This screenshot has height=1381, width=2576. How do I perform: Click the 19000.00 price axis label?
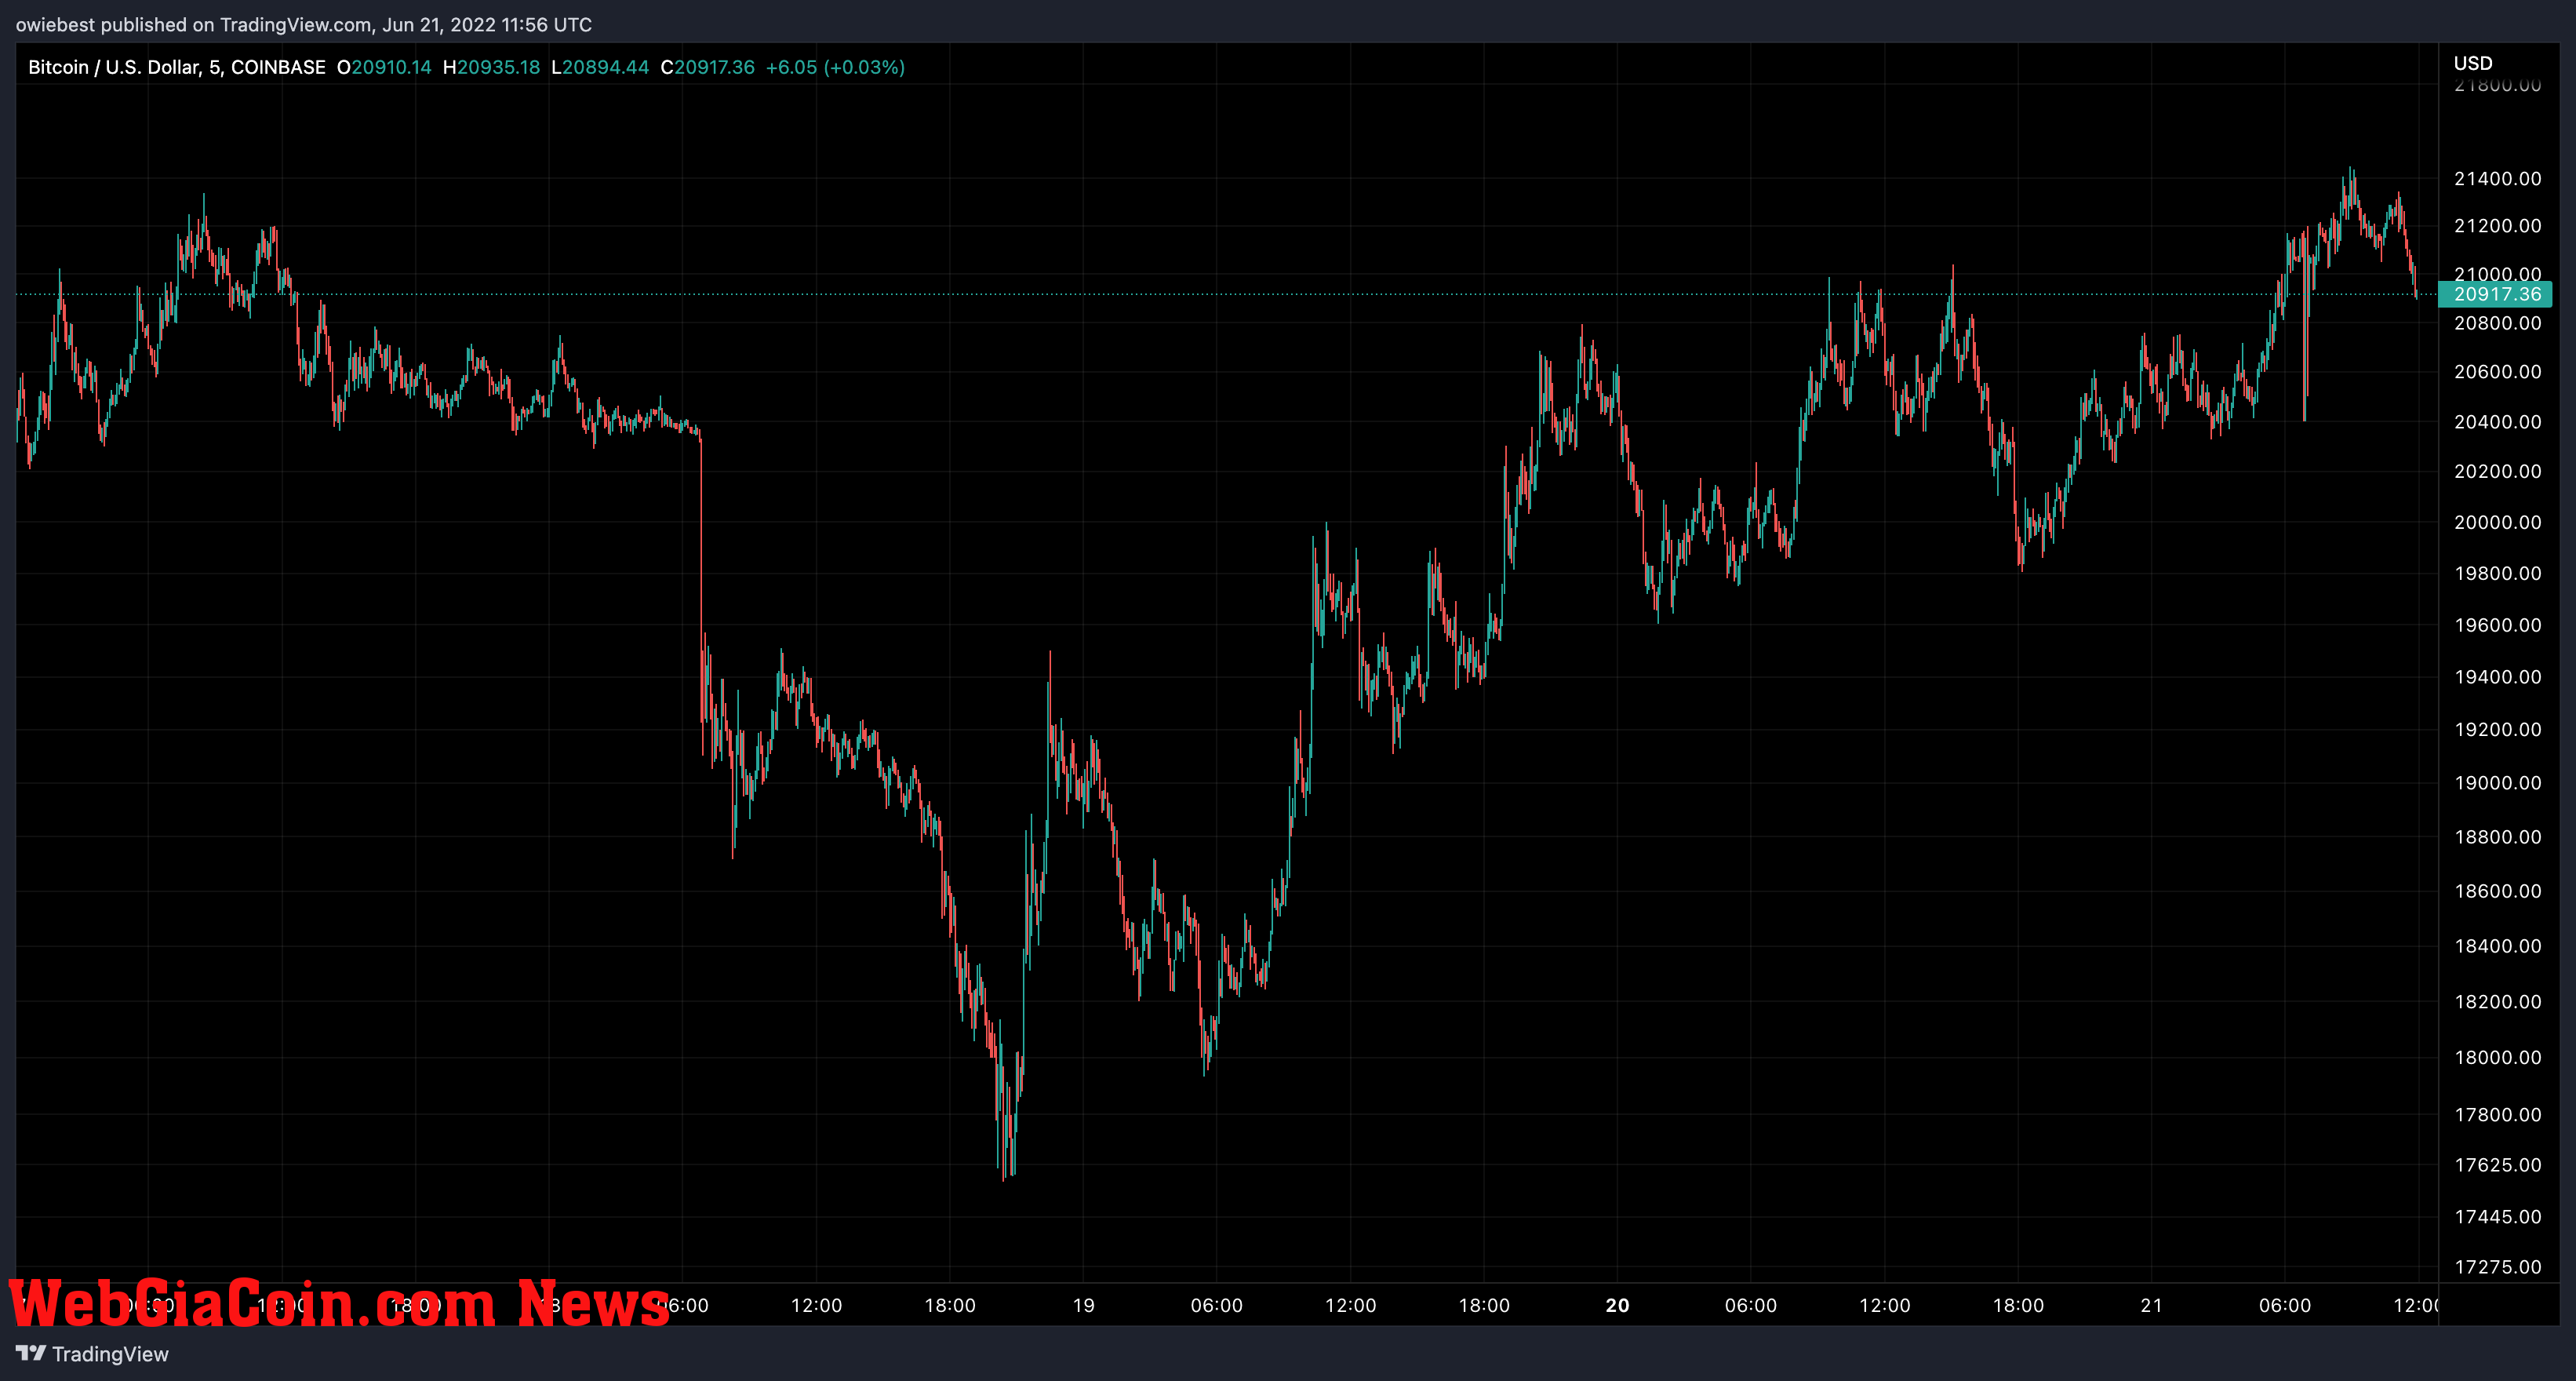pos(2497,783)
